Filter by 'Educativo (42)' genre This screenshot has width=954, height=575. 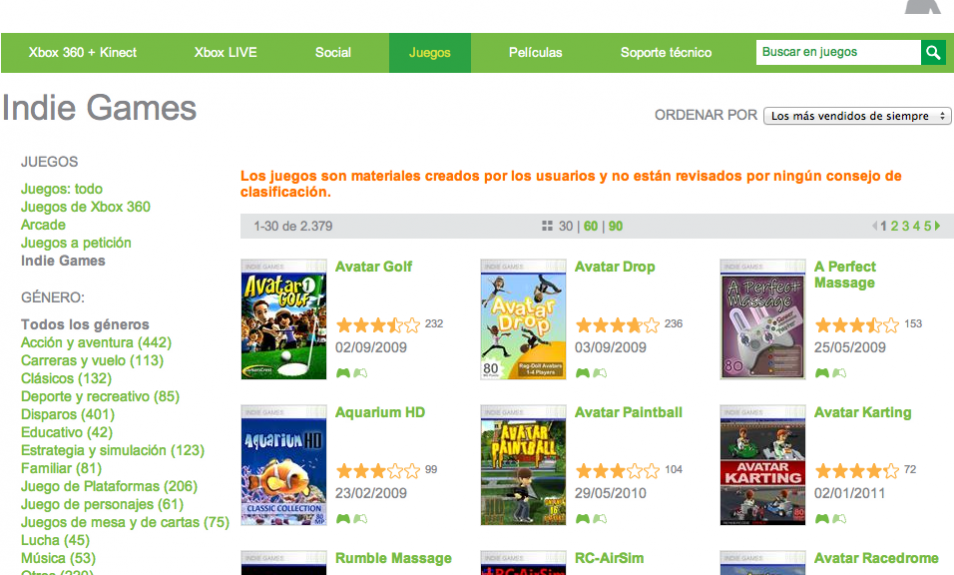click(67, 432)
